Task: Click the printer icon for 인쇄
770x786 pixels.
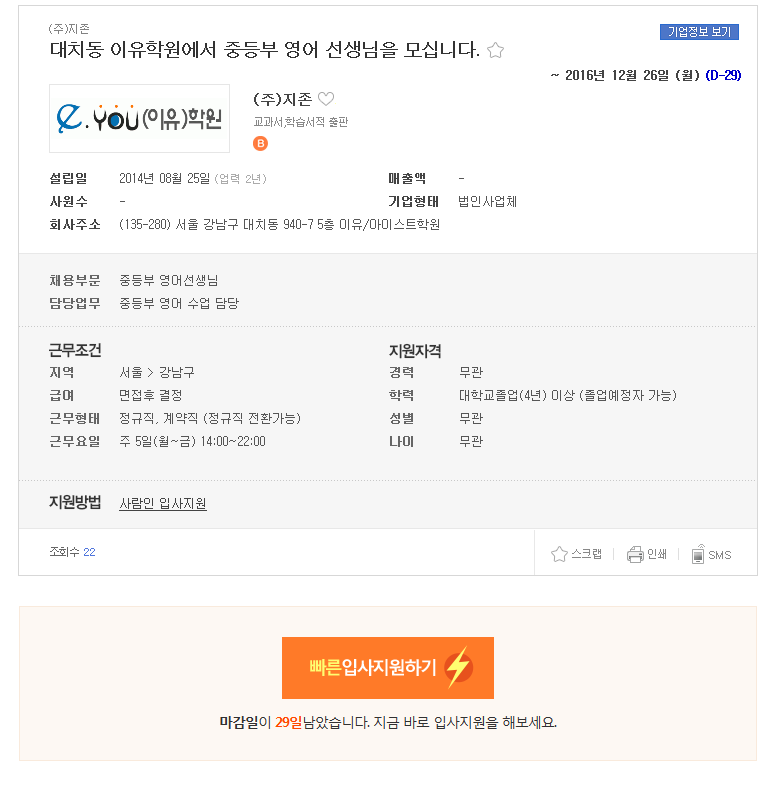Action: pyautogui.click(x=635, y=554)
